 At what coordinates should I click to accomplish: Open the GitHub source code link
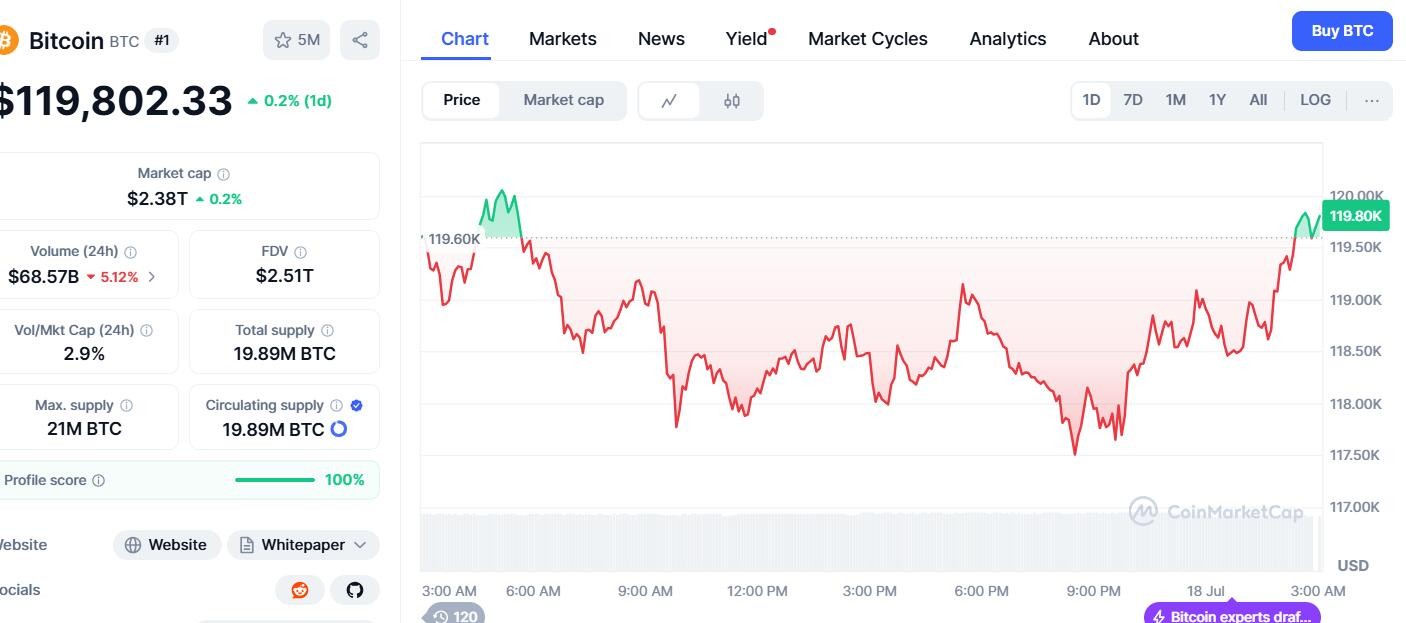click(355, 590)
